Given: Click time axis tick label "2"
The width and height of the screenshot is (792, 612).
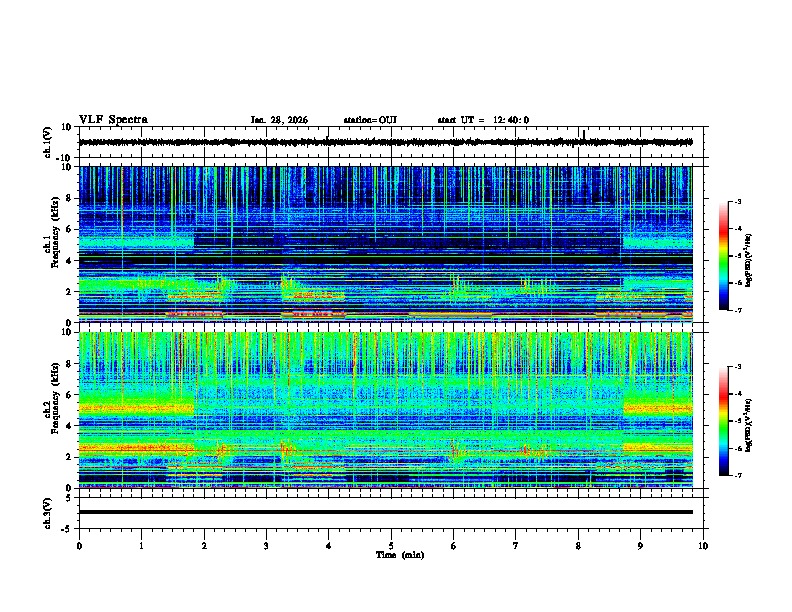Looking at the screenshot, I should tap(204, 546).
